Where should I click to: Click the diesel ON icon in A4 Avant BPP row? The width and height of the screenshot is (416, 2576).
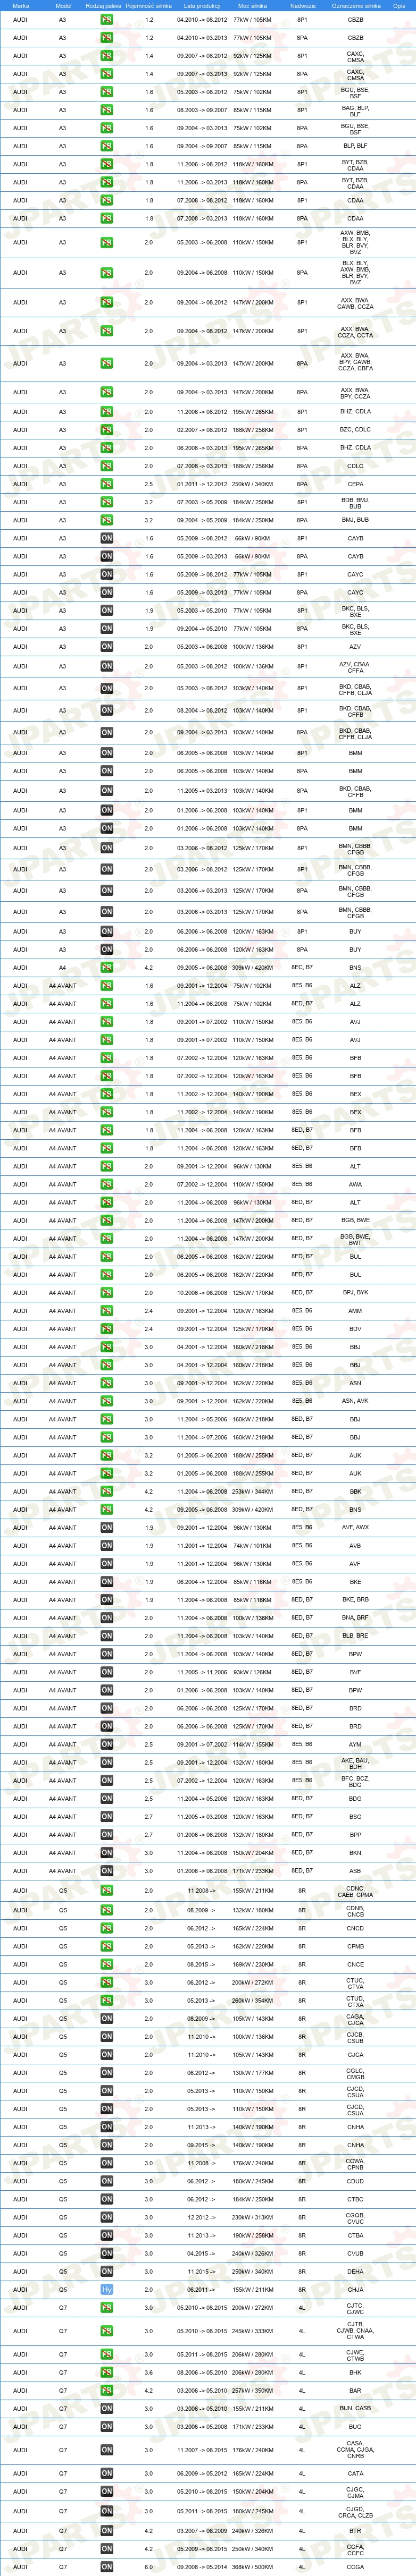point(106,1835)
